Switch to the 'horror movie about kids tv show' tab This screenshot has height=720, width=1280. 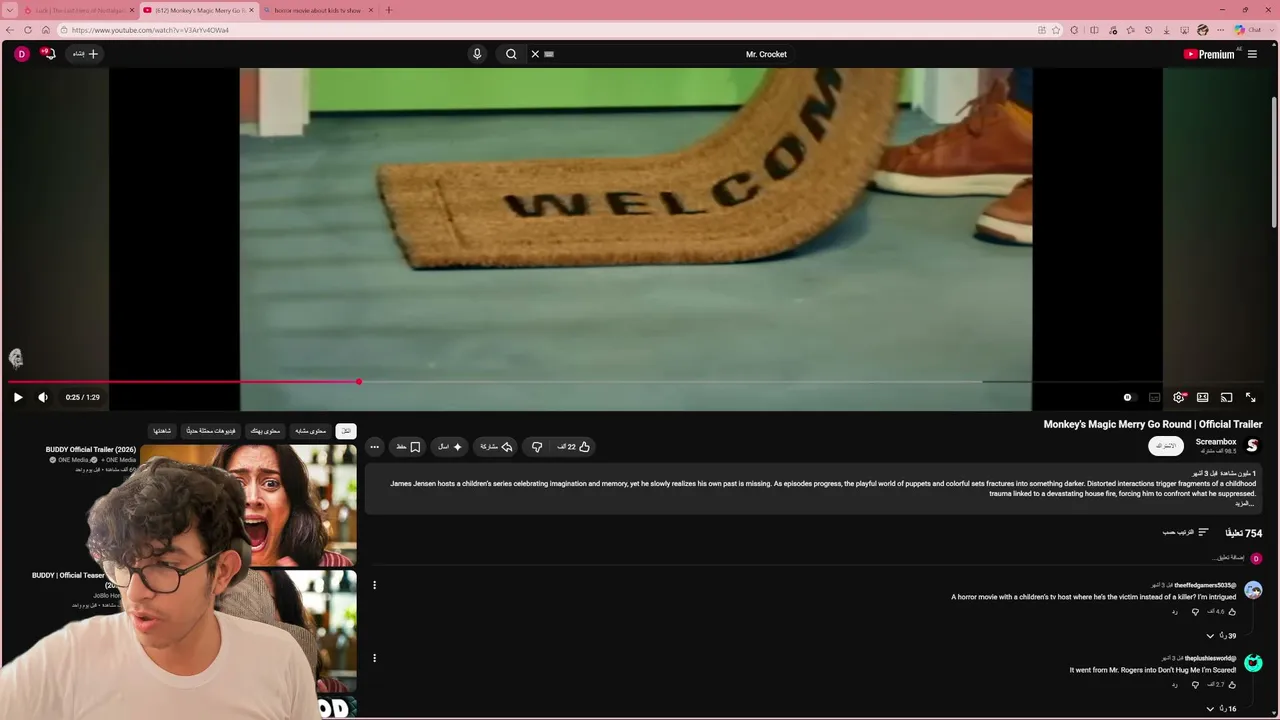point(318,10)
